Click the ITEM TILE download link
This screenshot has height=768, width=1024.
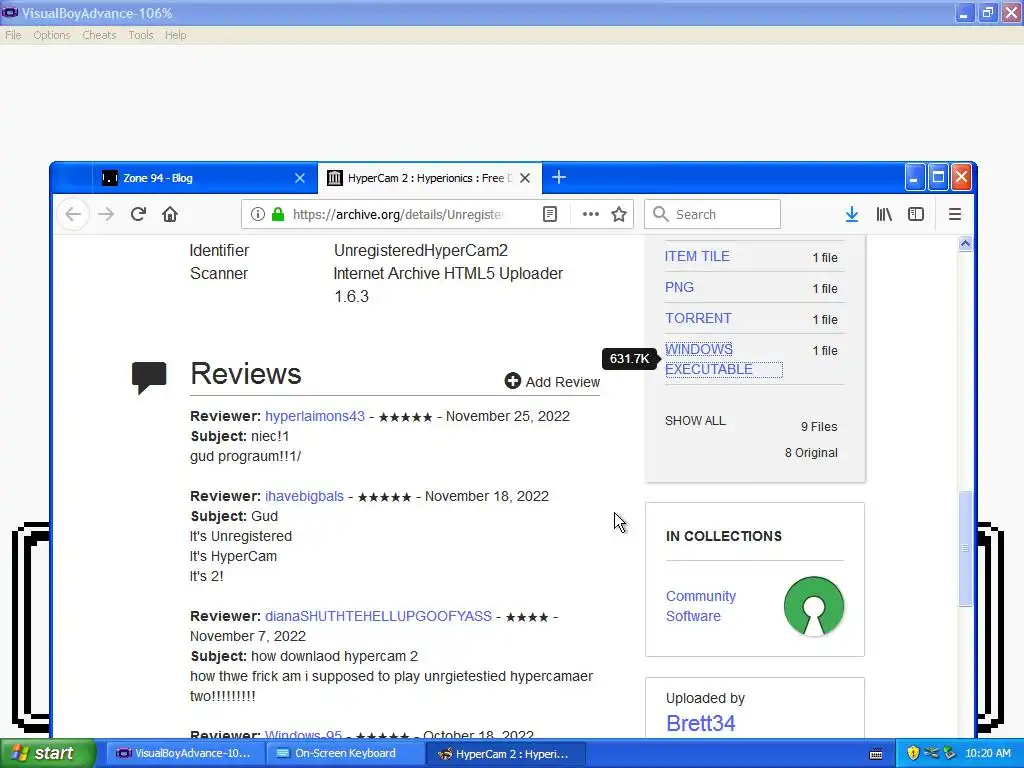point(697,257)
